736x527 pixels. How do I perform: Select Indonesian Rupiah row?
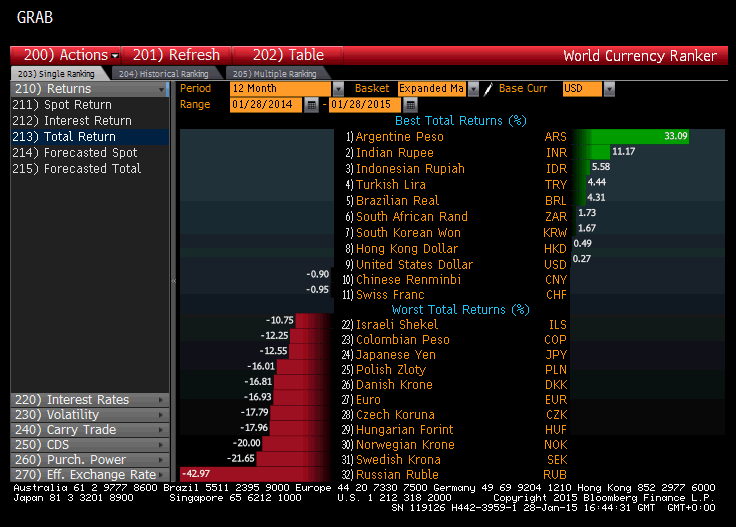click(456, 168)
